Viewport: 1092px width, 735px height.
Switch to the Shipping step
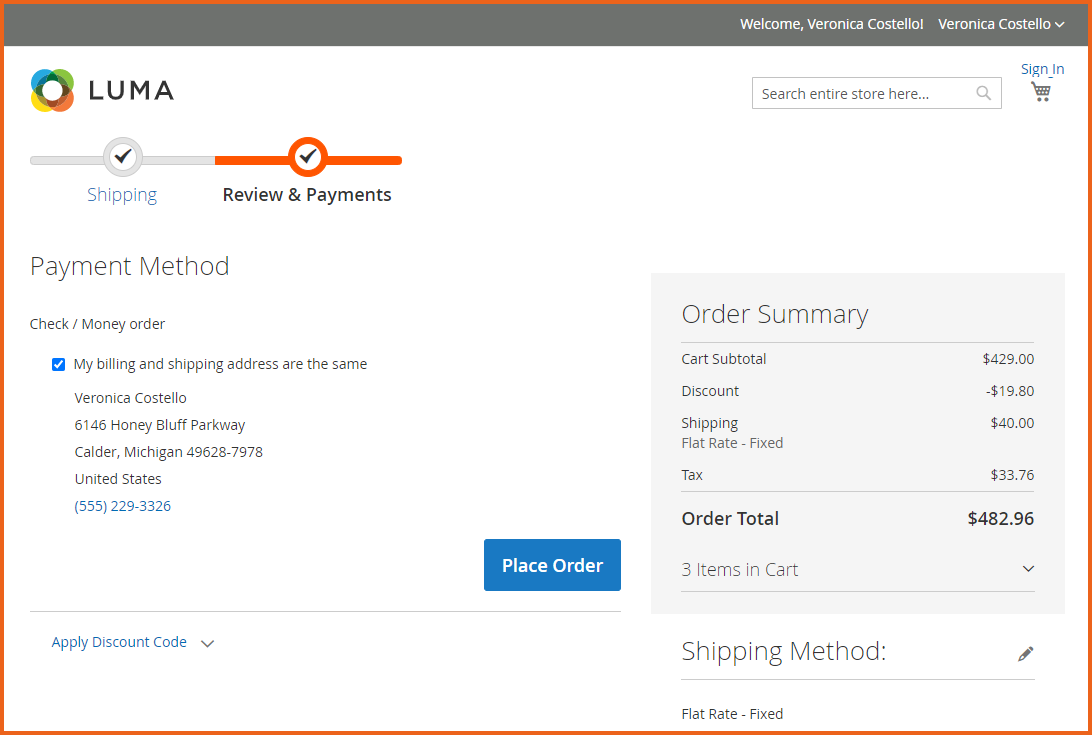click(x=122, y=194)
